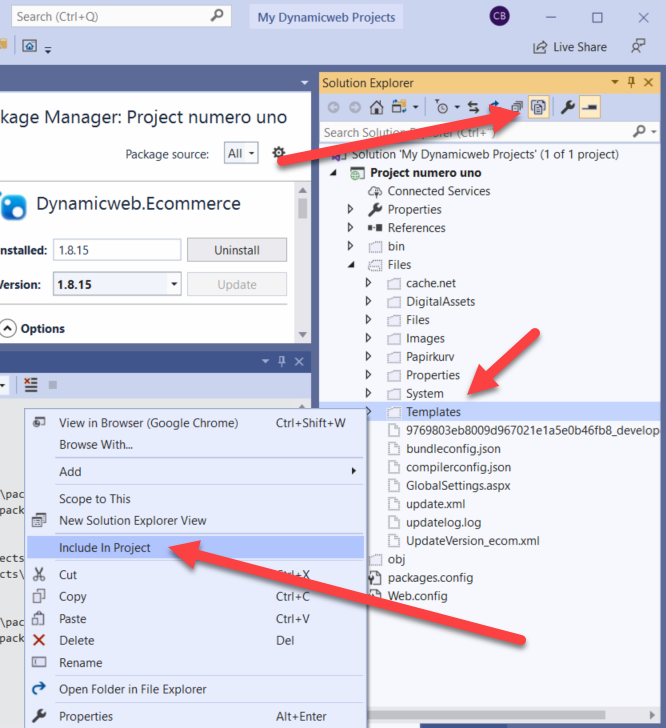The height and width of the screenshot is (728, 666).
Task: Select Open Folder in File Explorer
Action: point(132,689)
